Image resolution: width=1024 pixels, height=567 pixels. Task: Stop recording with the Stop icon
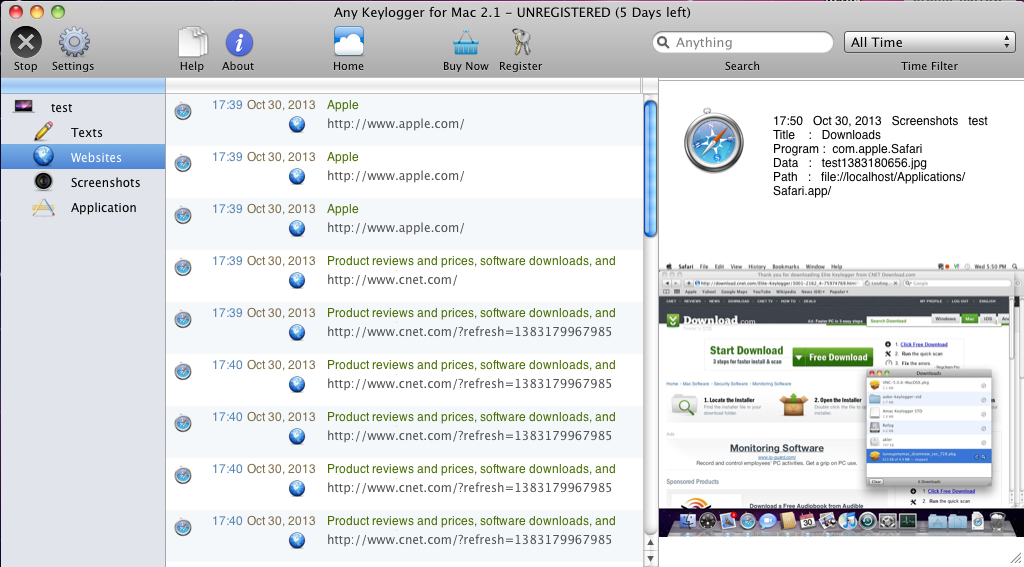click(x=25, y=43)
